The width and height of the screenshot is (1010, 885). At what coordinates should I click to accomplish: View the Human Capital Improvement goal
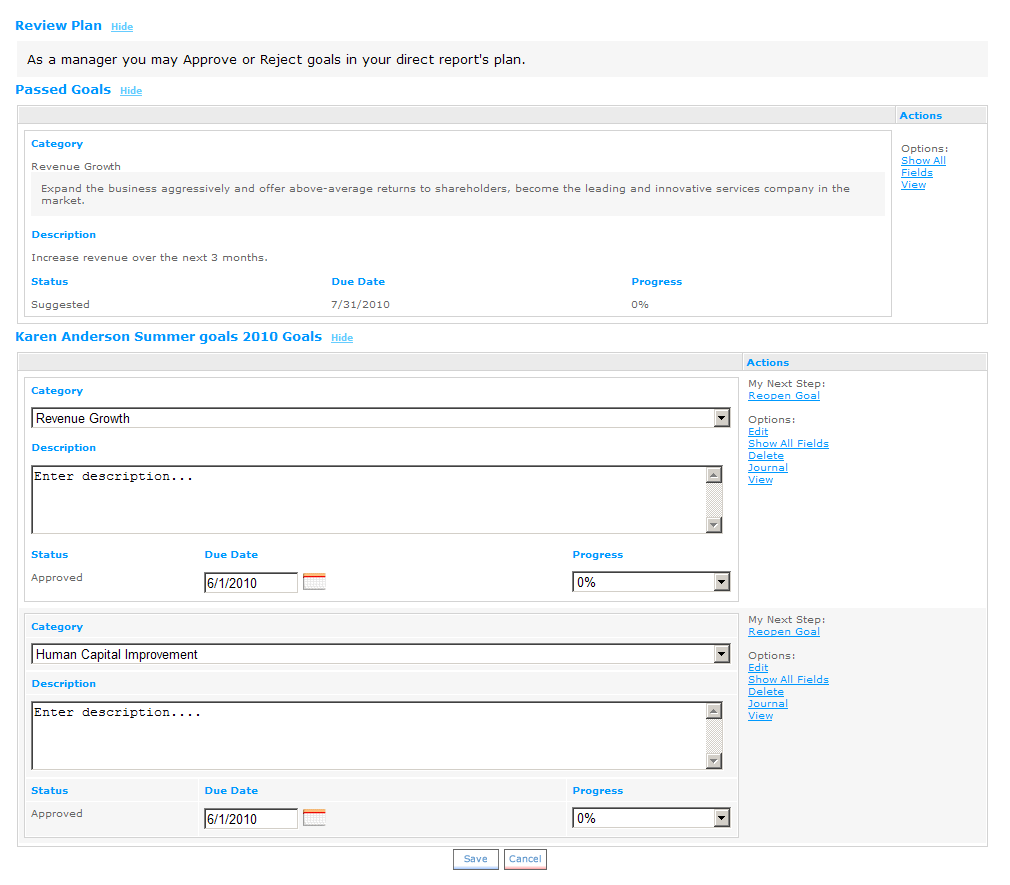pos(761,716)
